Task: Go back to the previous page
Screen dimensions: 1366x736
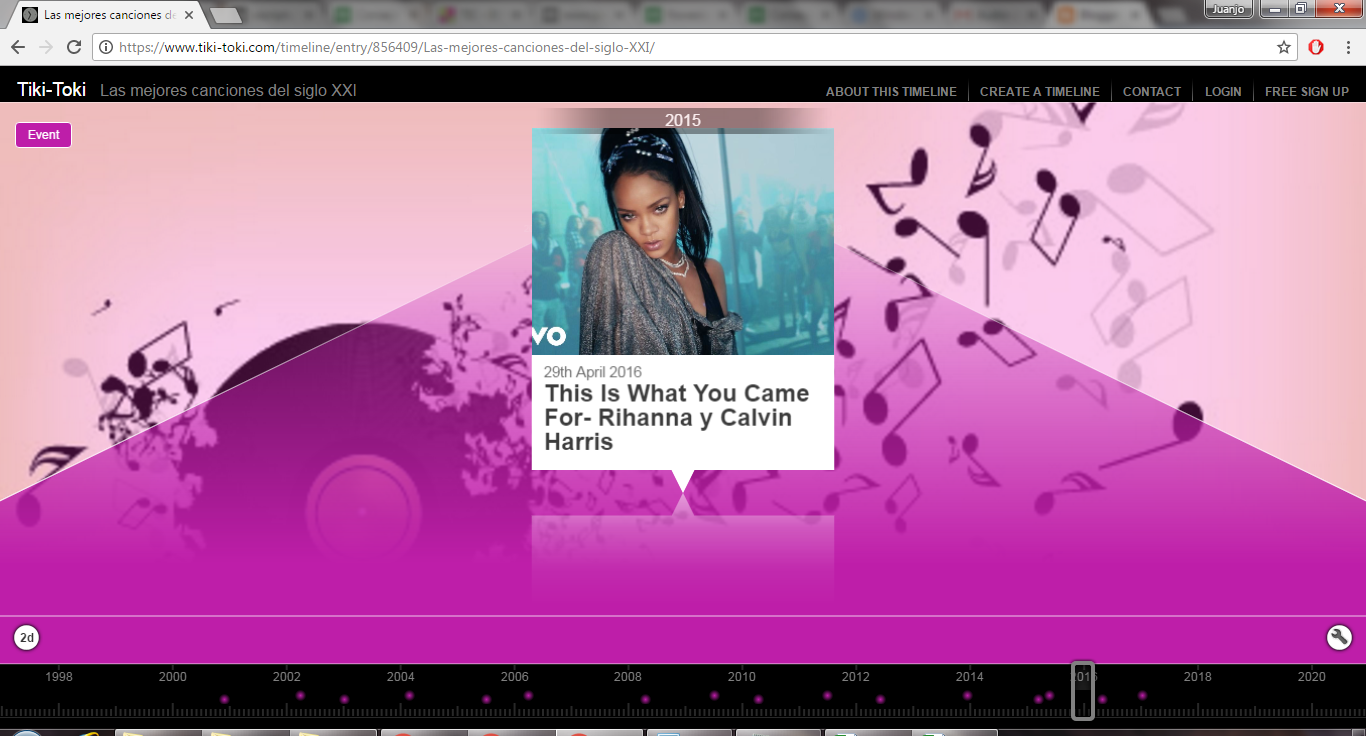Action: (x=18, y=47)
